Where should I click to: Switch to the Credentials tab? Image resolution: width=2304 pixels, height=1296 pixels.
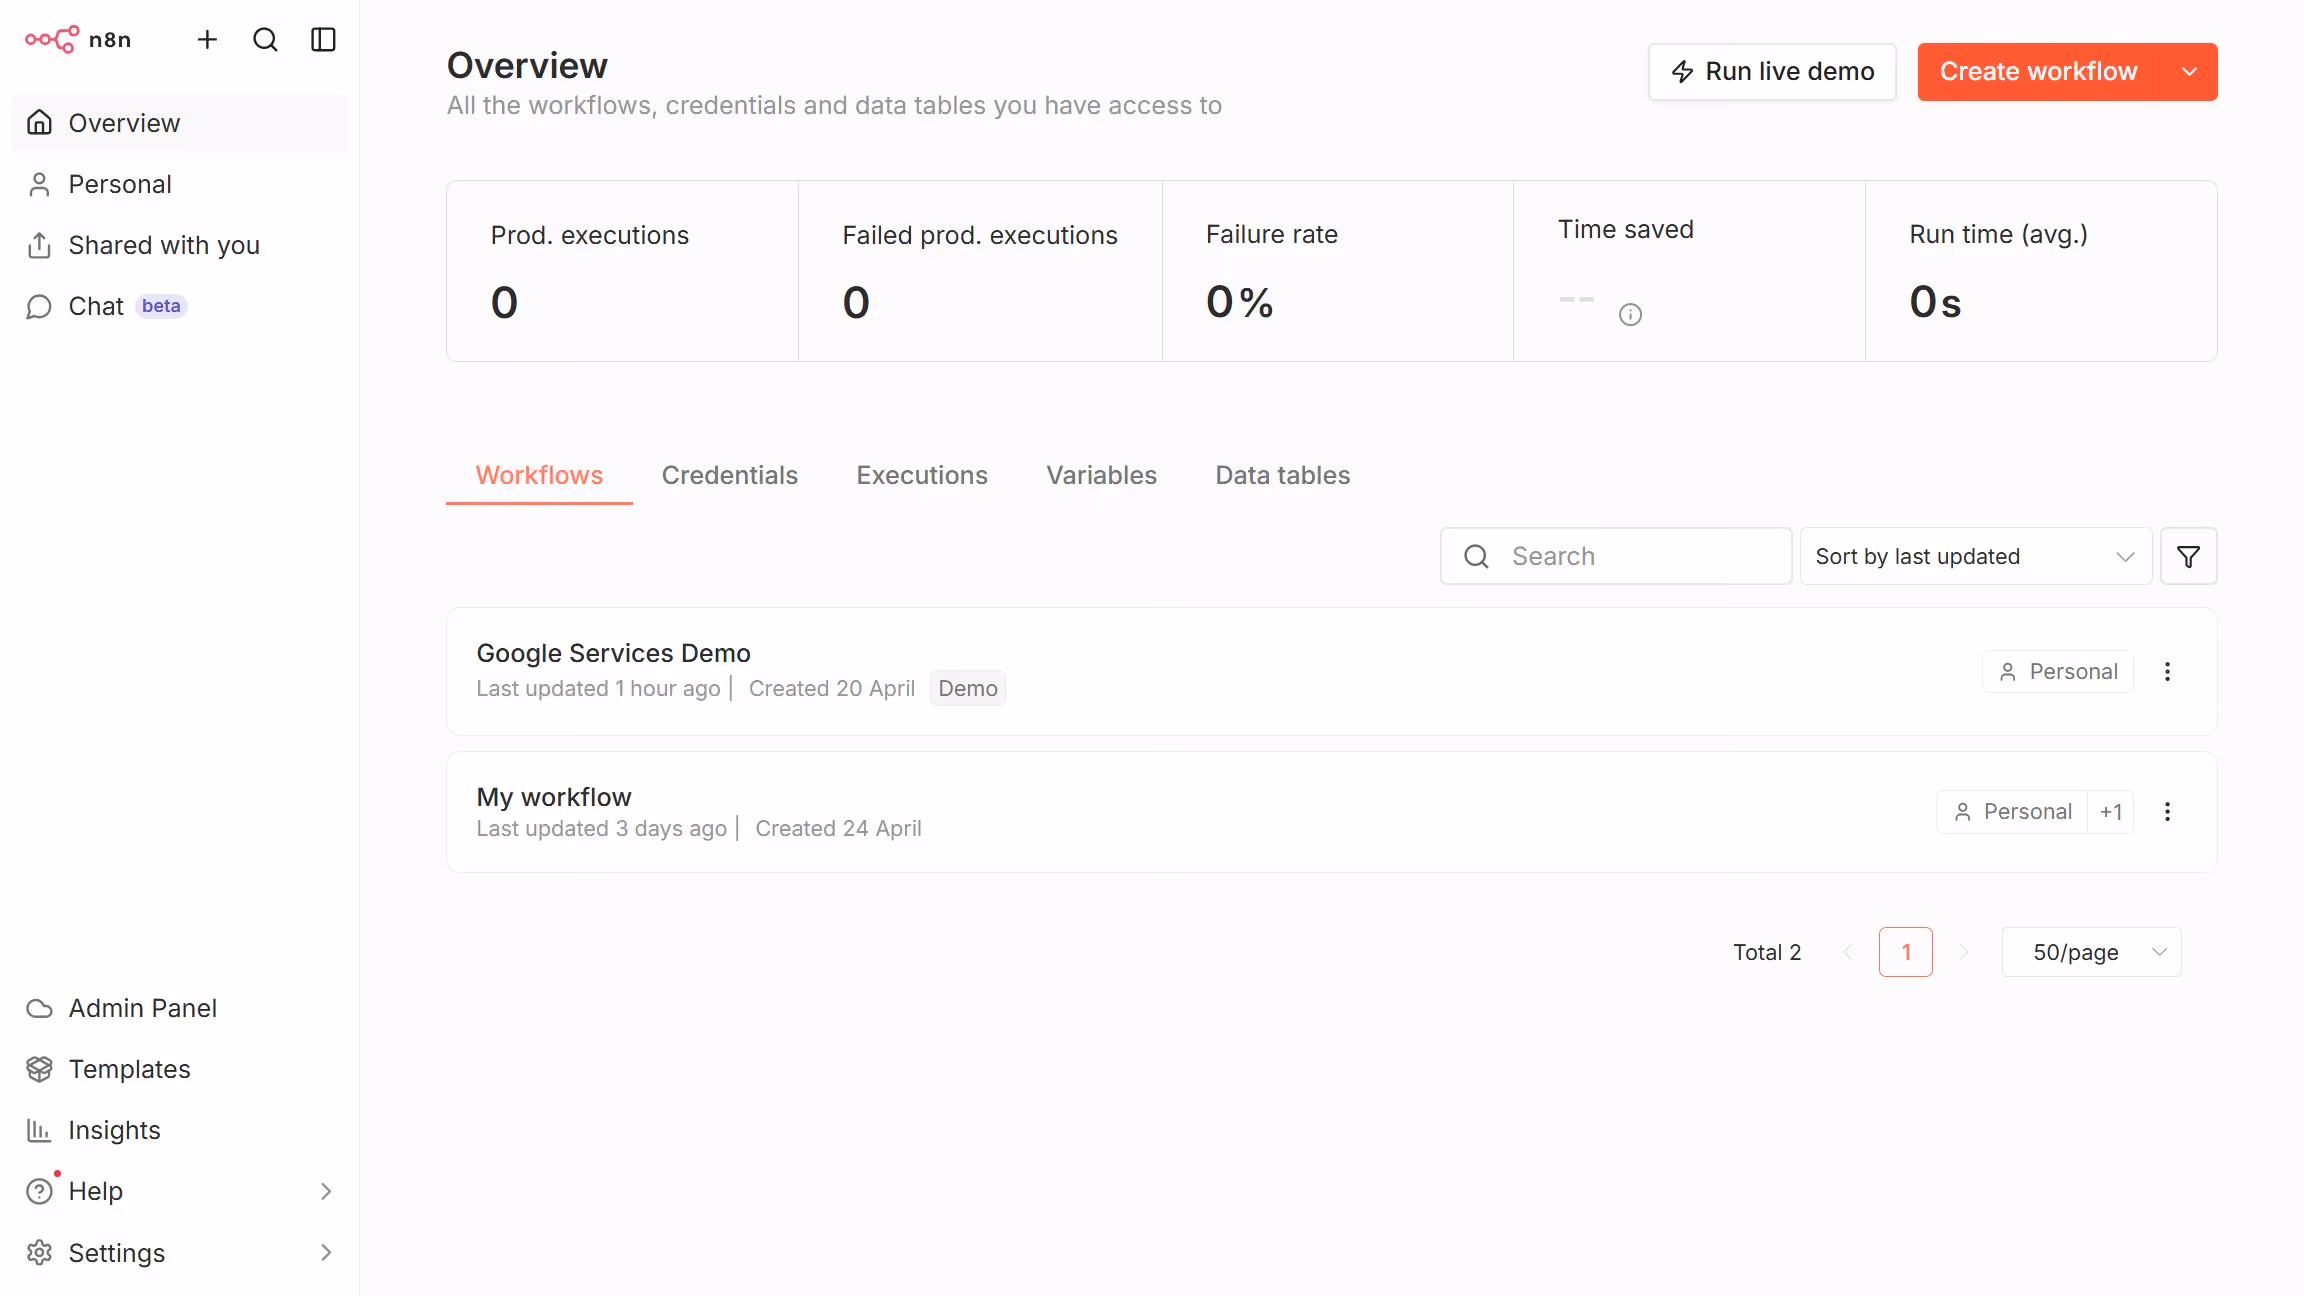(x=730, y=475)
